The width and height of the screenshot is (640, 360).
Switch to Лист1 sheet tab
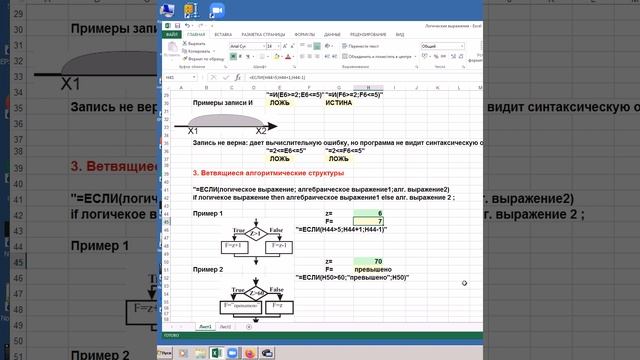[x=205, y=327]
